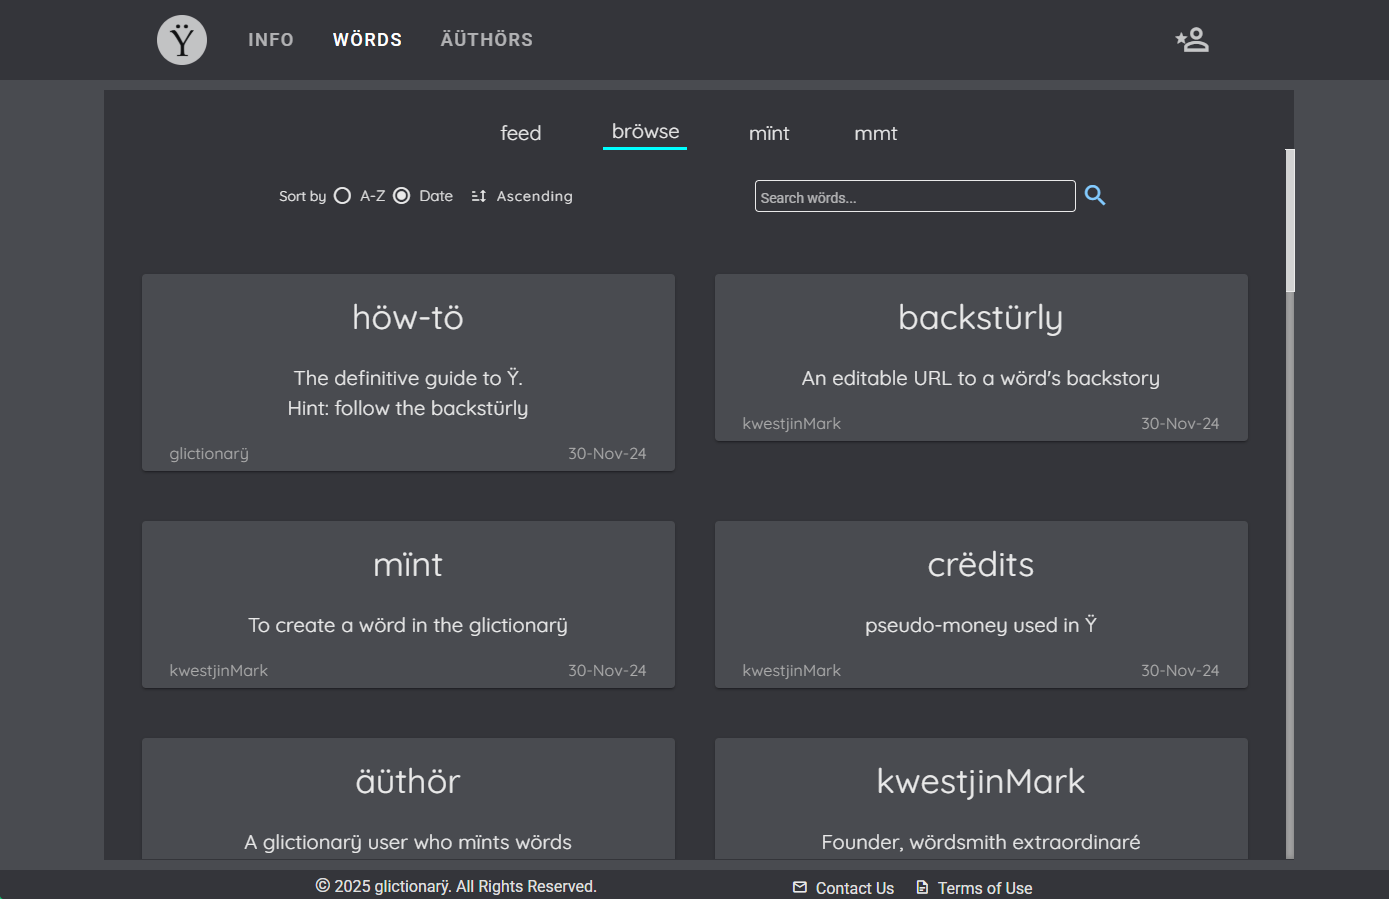Viewport: 1389px width, 899px height.
Task: Select the A-Z sort radio button
Action: click(x=343, y=196)
